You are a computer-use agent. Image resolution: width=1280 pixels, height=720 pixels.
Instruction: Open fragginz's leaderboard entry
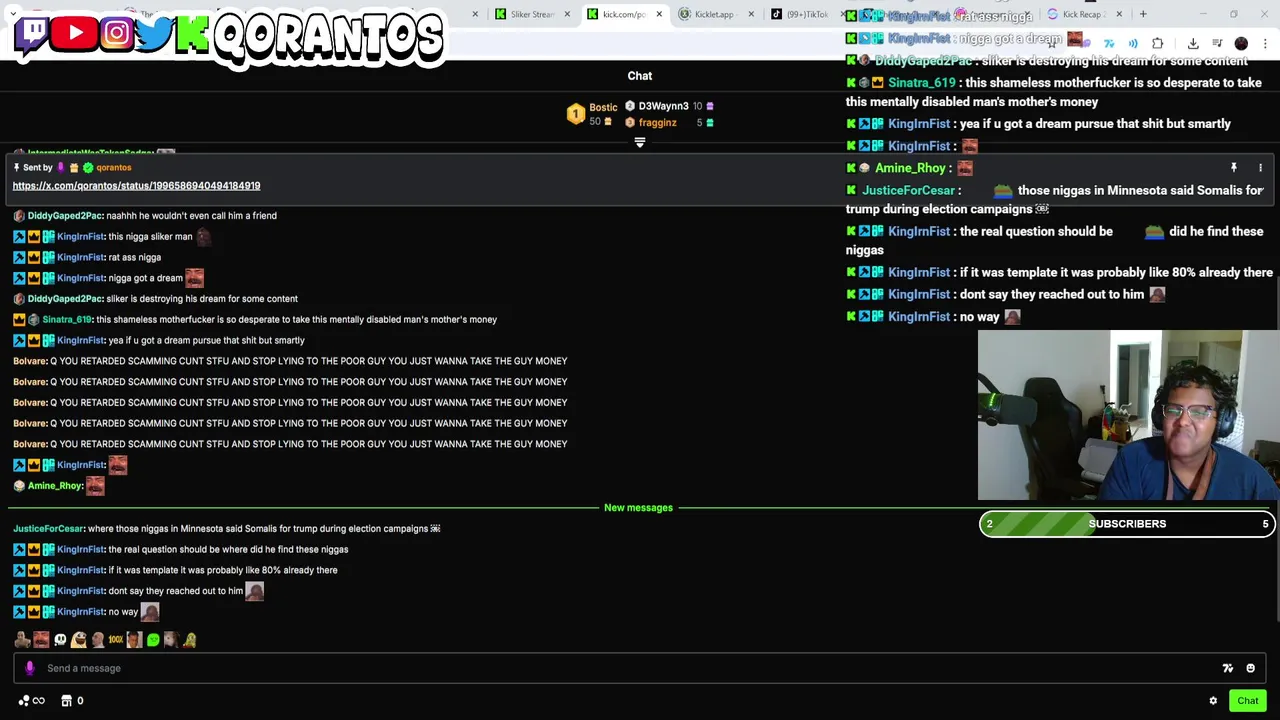click(657, 123)
